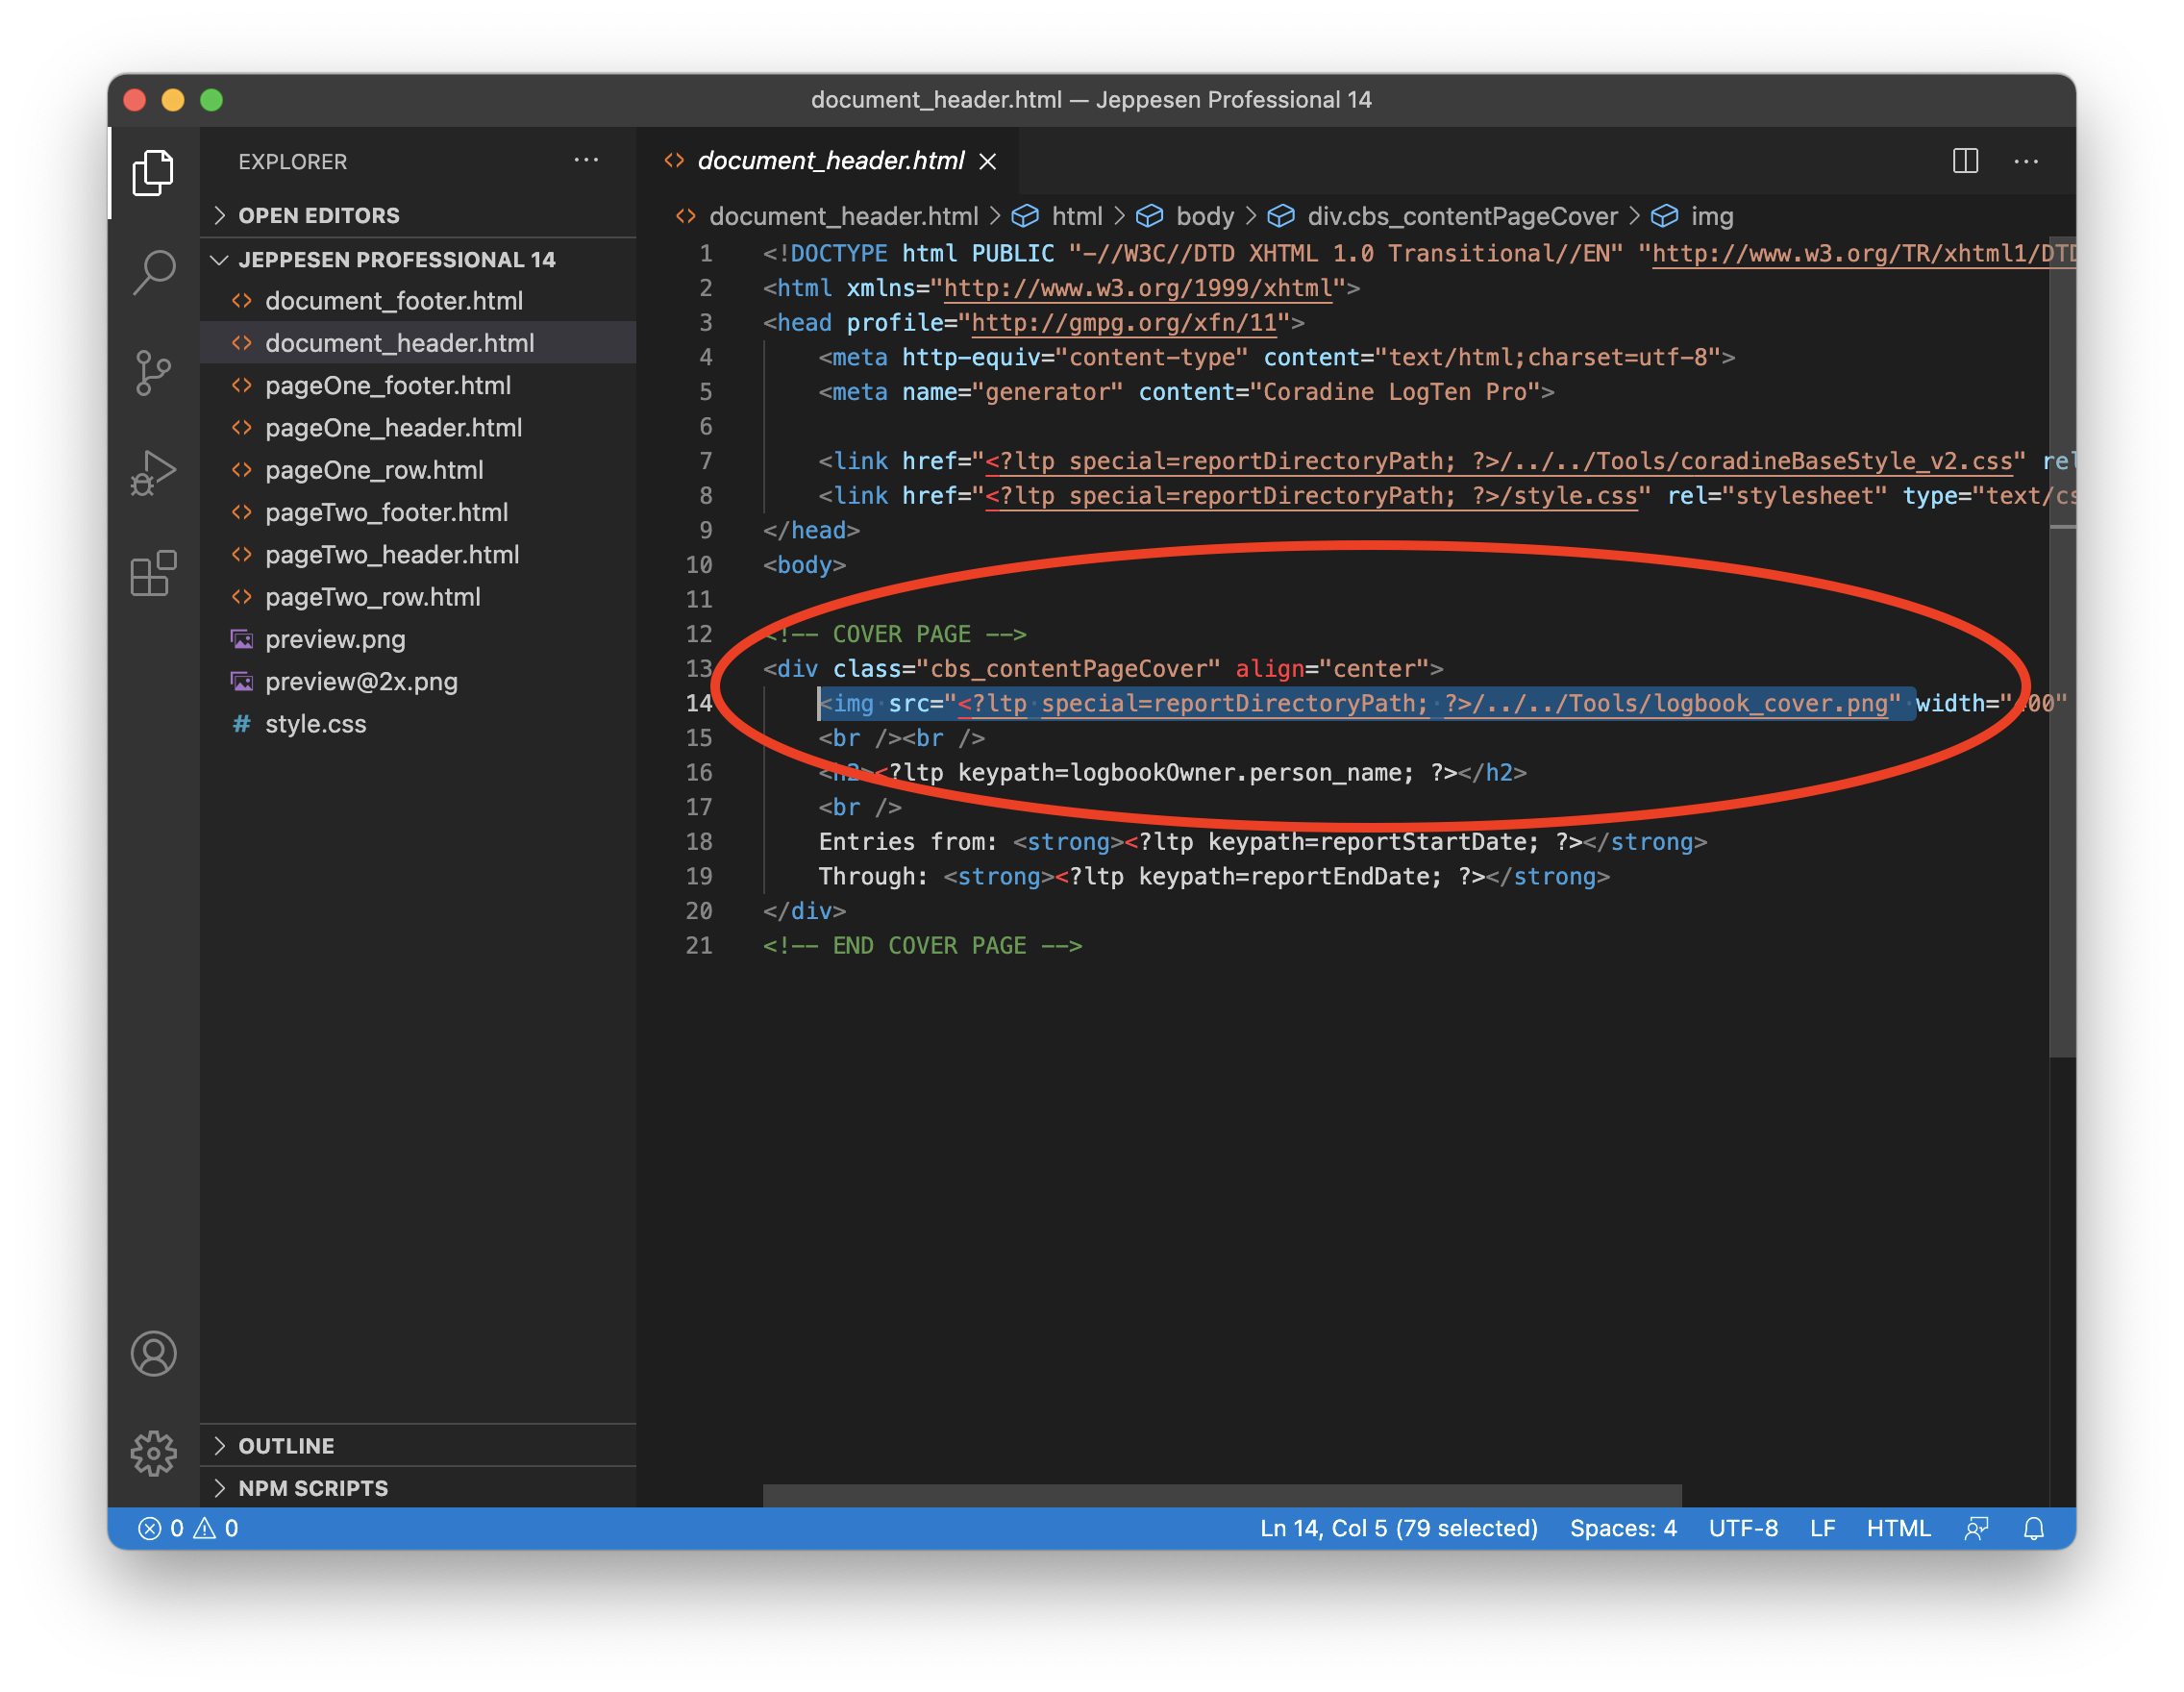
Task: Open the Search view in activity bar
Action: pyautogui.click(x=153, y=272)
